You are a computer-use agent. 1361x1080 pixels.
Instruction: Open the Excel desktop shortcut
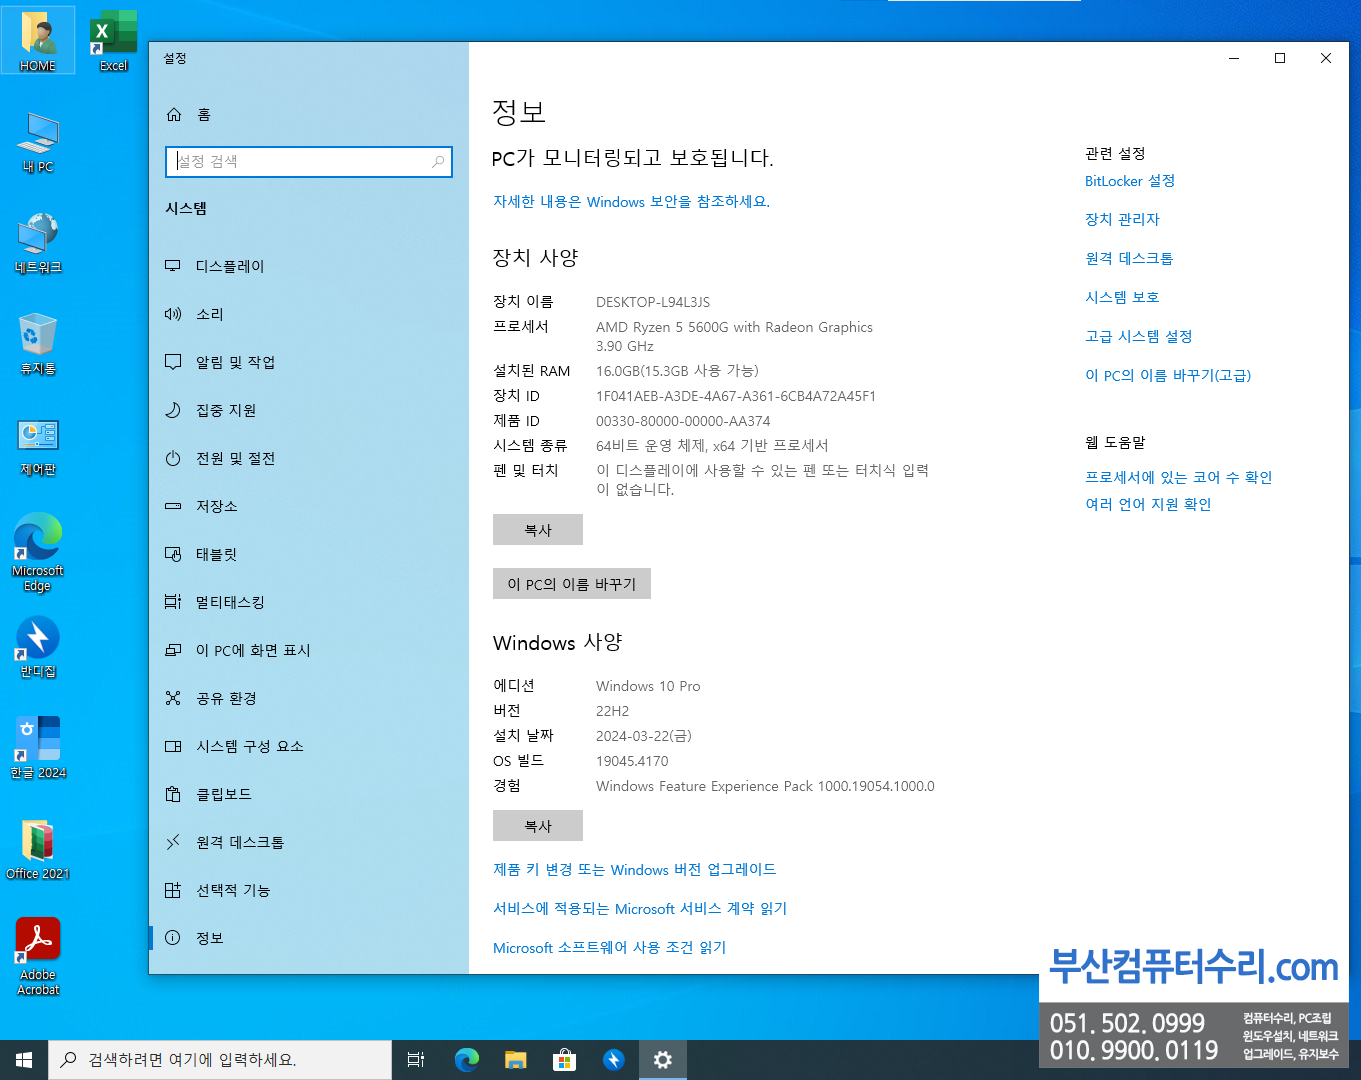(x=113, y=41)
